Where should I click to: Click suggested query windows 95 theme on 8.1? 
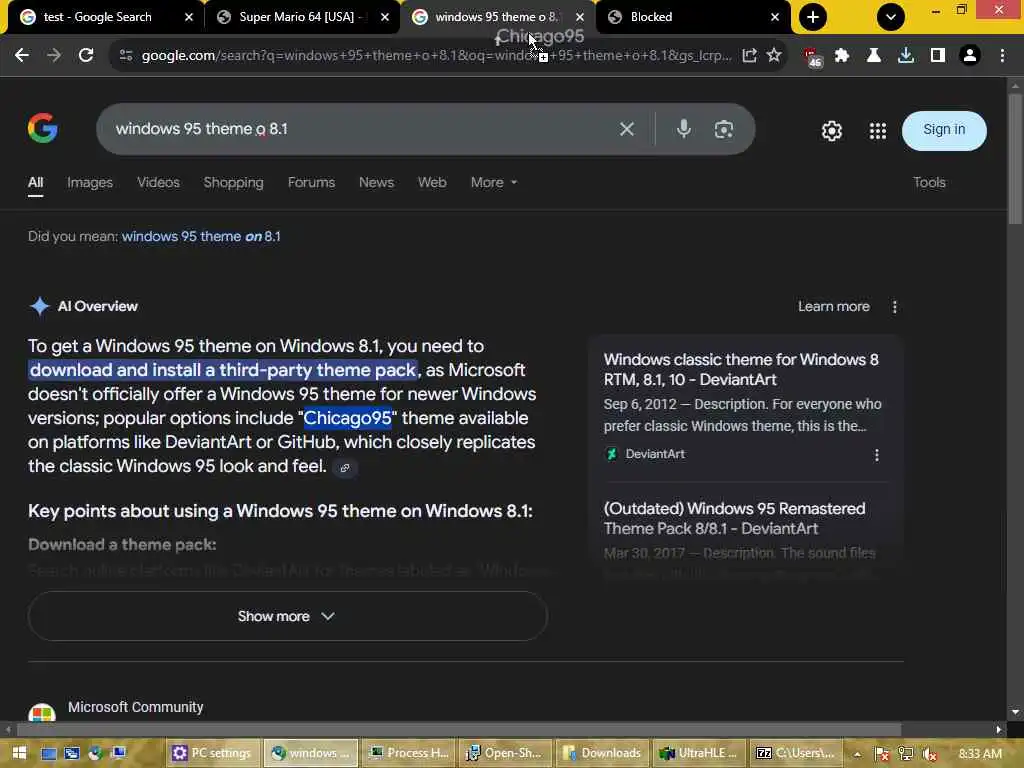click(201, 236)
